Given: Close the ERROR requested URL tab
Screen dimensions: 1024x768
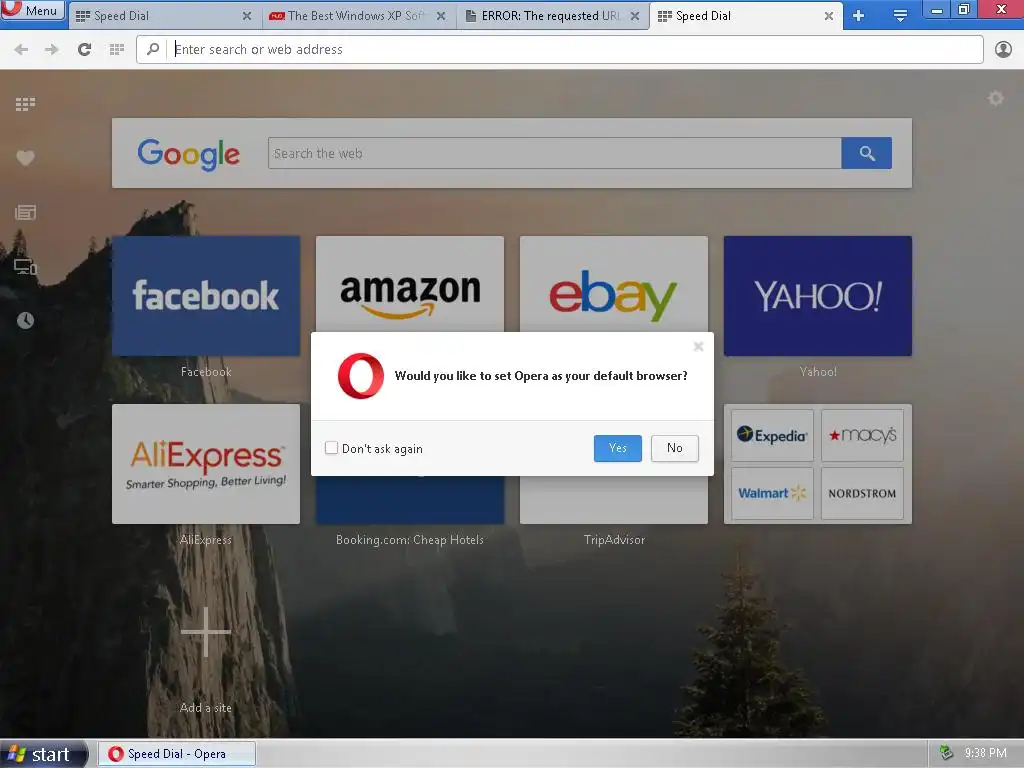Looking at the screenshot, I should pos(635,16).
